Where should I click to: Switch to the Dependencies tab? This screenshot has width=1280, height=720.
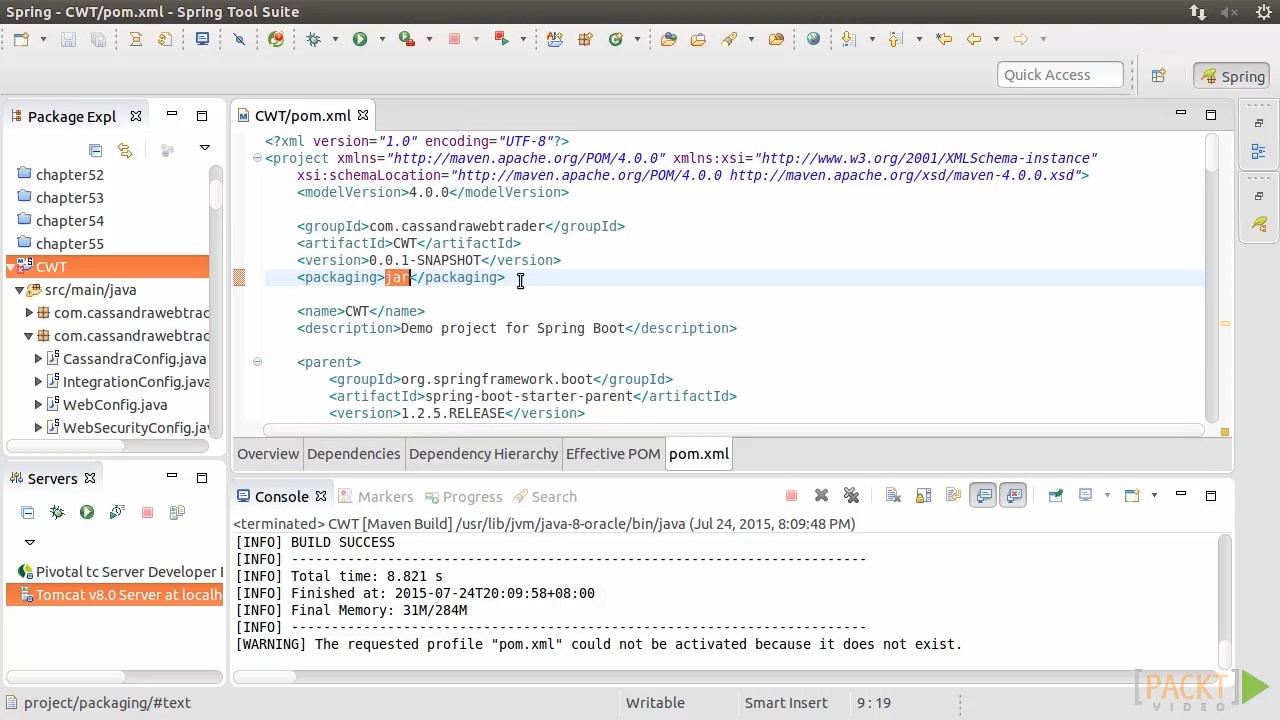click(353, 454)
